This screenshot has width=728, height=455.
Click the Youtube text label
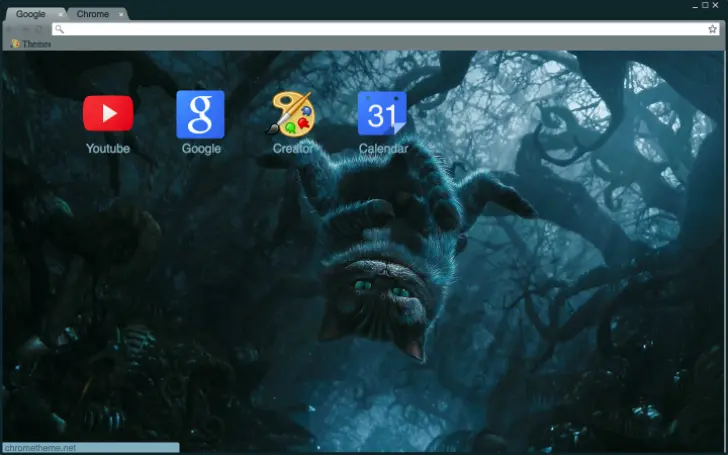click(x=108, y=148)
